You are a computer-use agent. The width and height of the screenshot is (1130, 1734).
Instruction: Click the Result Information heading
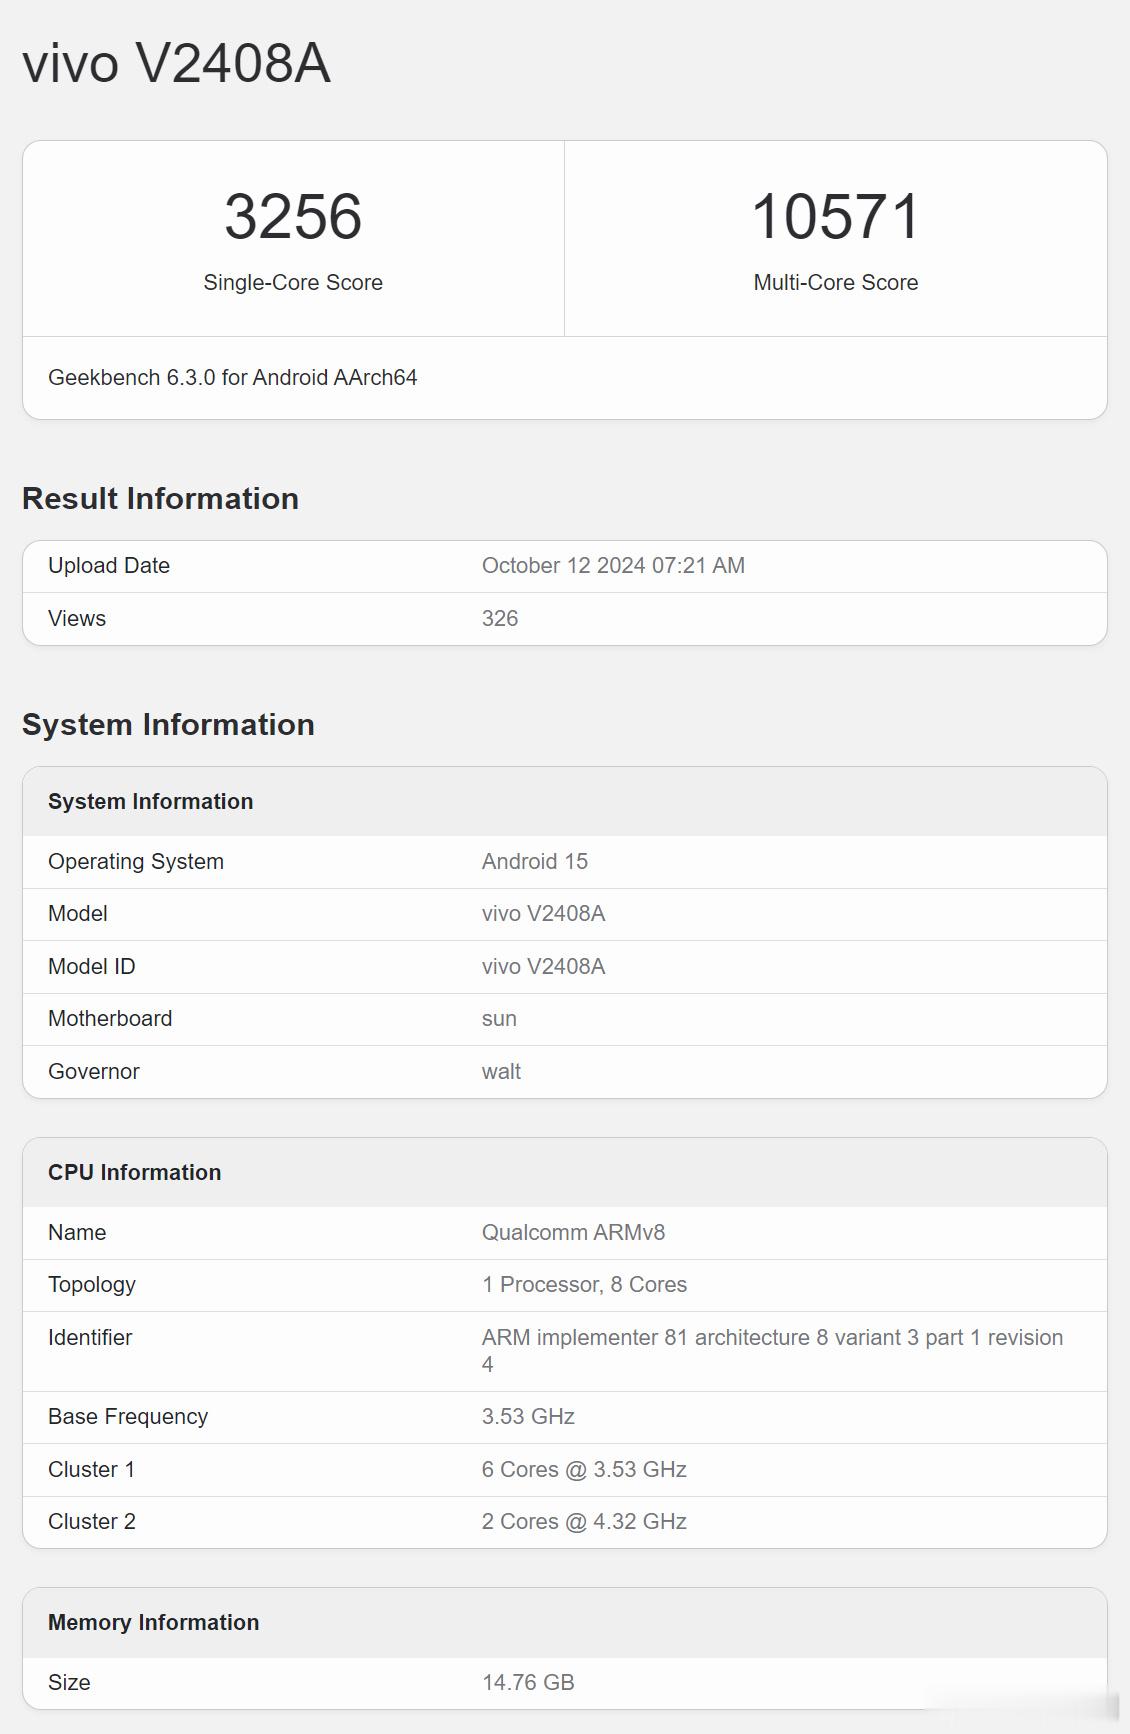160,498
